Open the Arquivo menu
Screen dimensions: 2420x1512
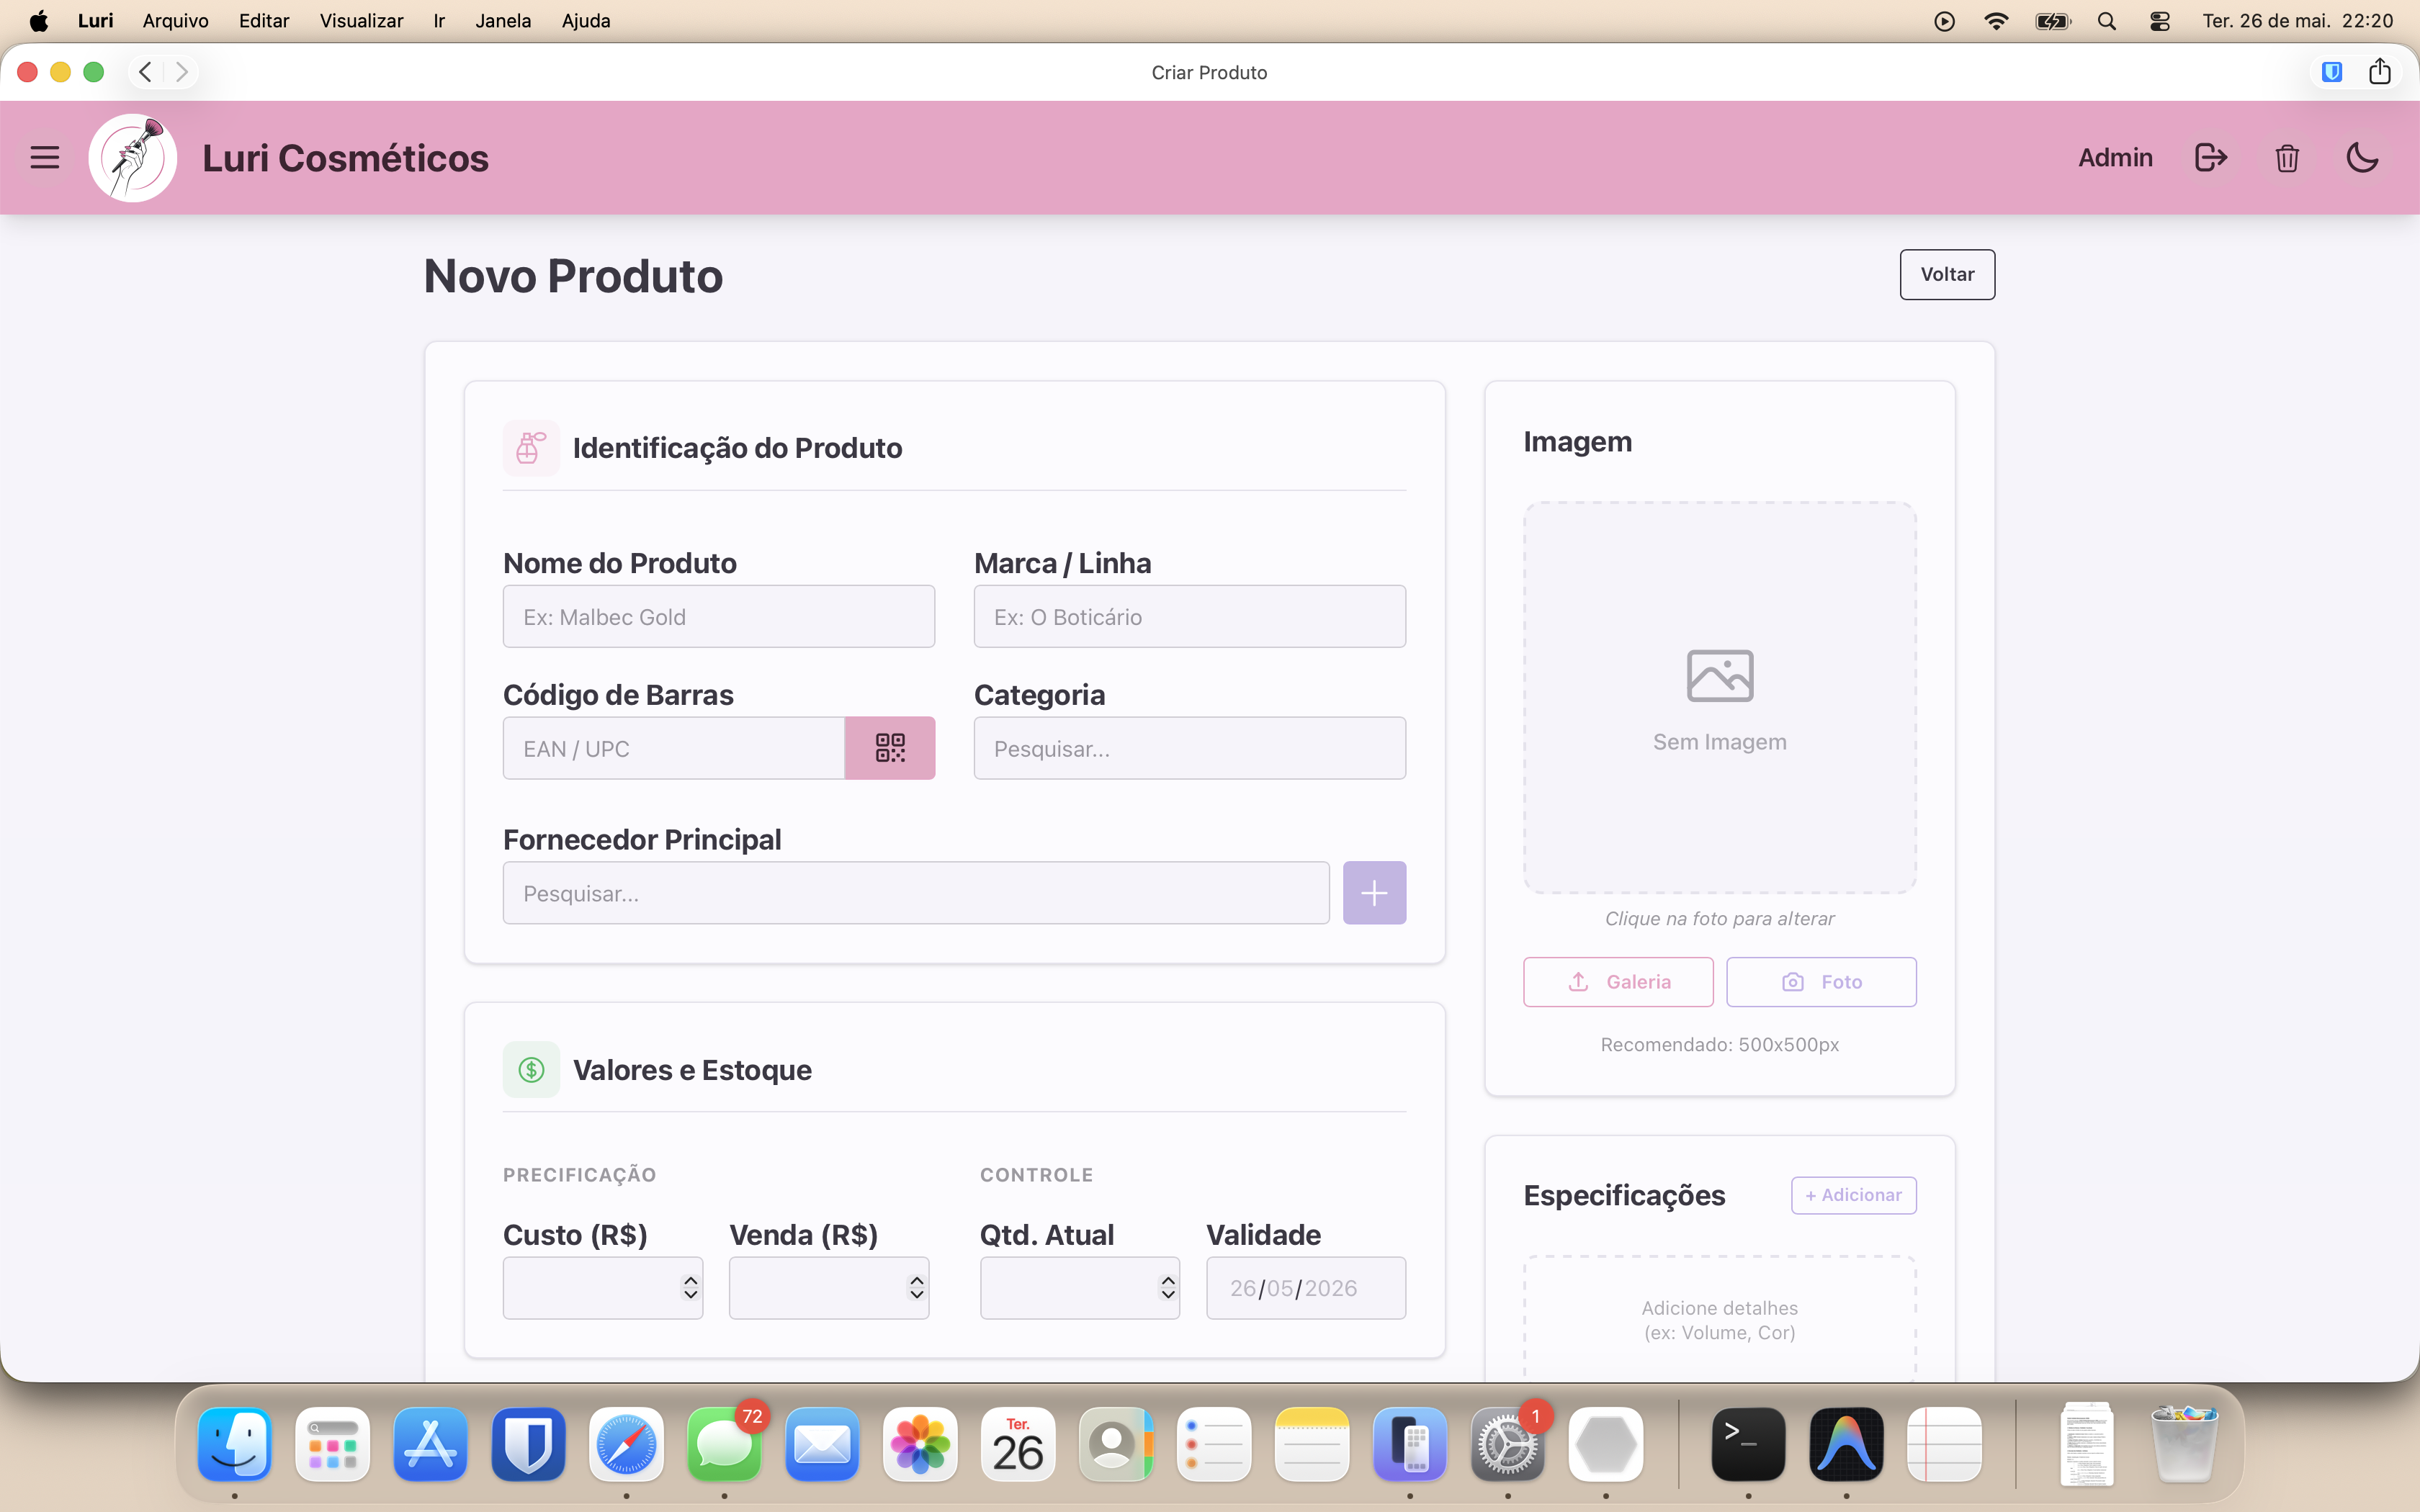point(175,21)
